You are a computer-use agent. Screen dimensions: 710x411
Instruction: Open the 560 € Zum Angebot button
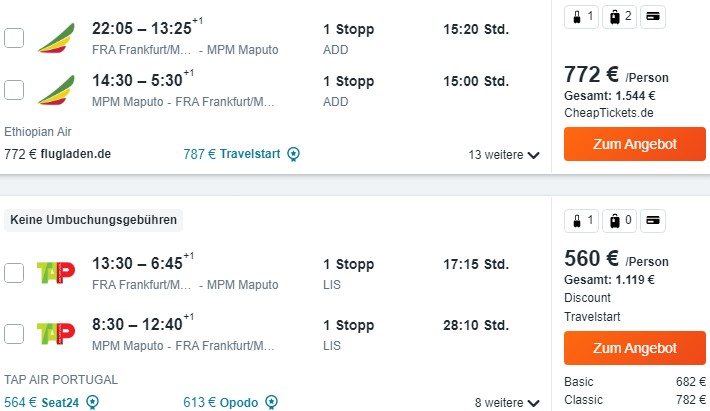(x=635, y=348)
